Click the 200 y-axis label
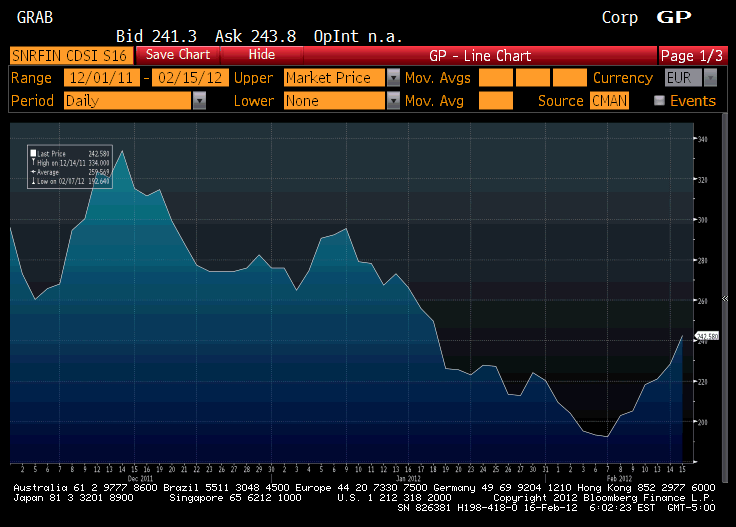Image resolution: width=736 pixels, height=527 pixels. [702, 422]
